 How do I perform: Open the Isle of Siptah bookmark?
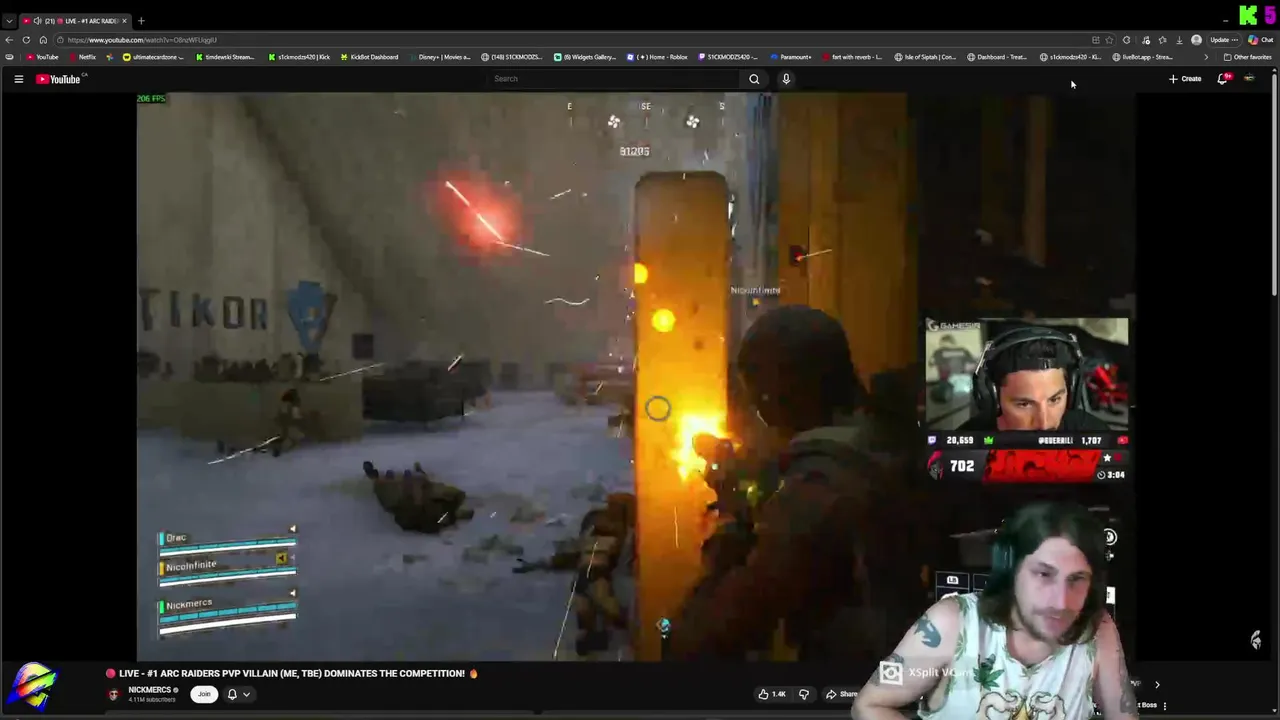click(926, 57)
